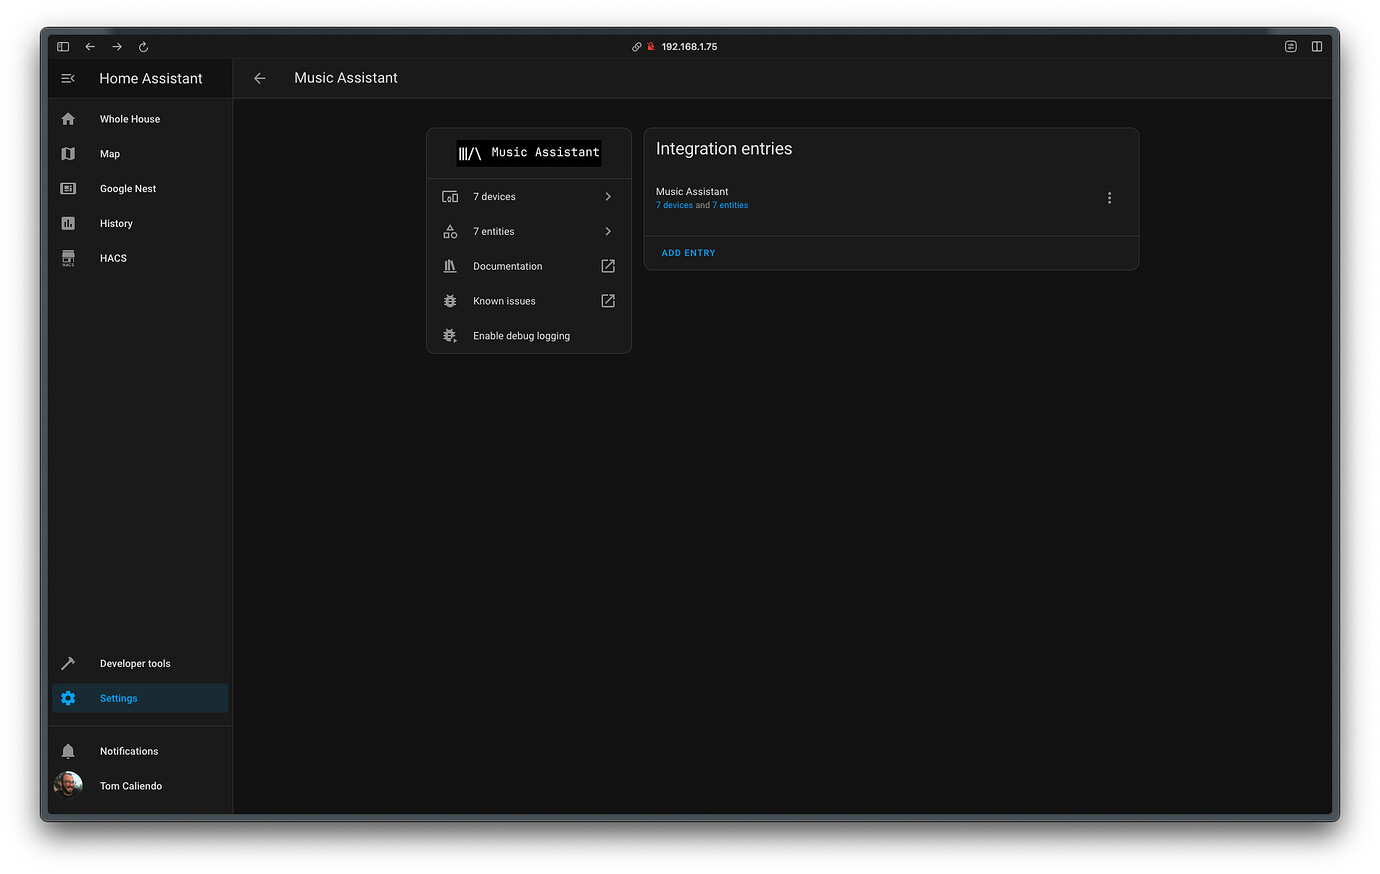The height and width of the screenshot is (874, 1380).
Task: Click the sidebar collapse icon at top left
Action: (x=67, y=78)
